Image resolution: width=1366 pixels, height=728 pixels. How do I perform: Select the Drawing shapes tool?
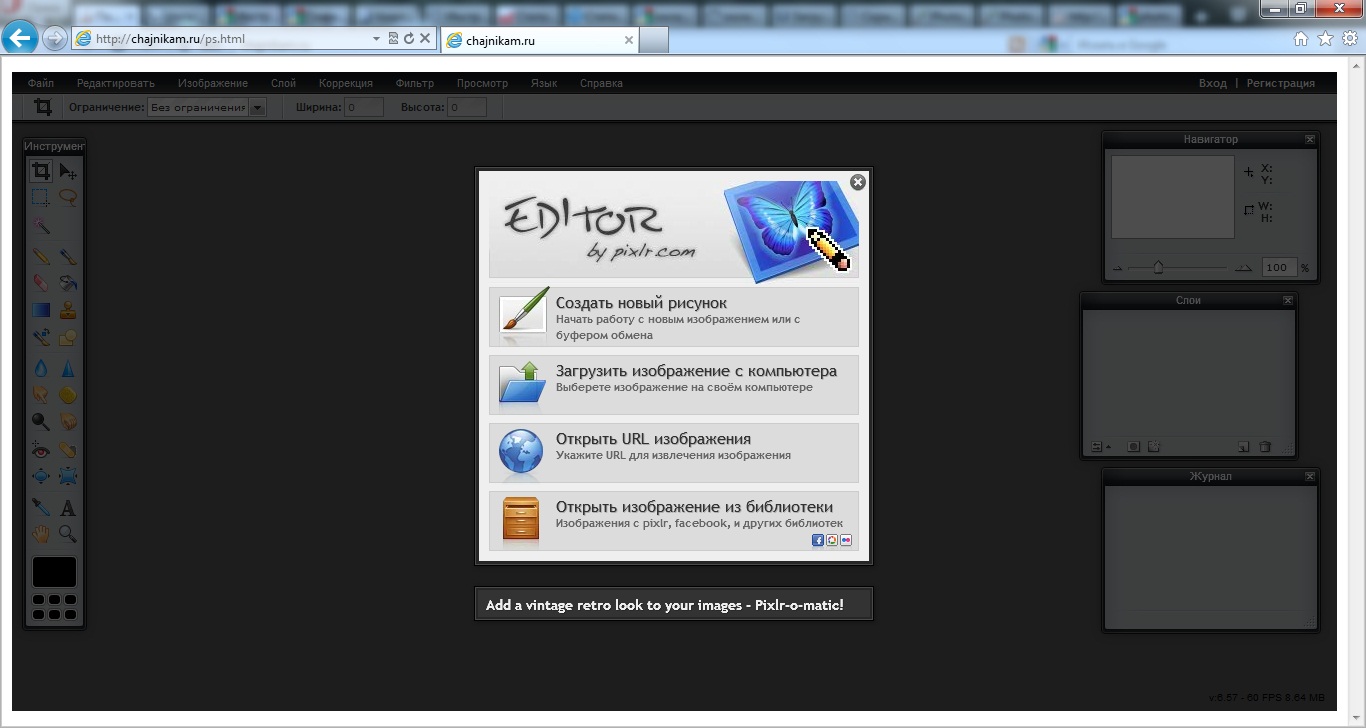68,338
